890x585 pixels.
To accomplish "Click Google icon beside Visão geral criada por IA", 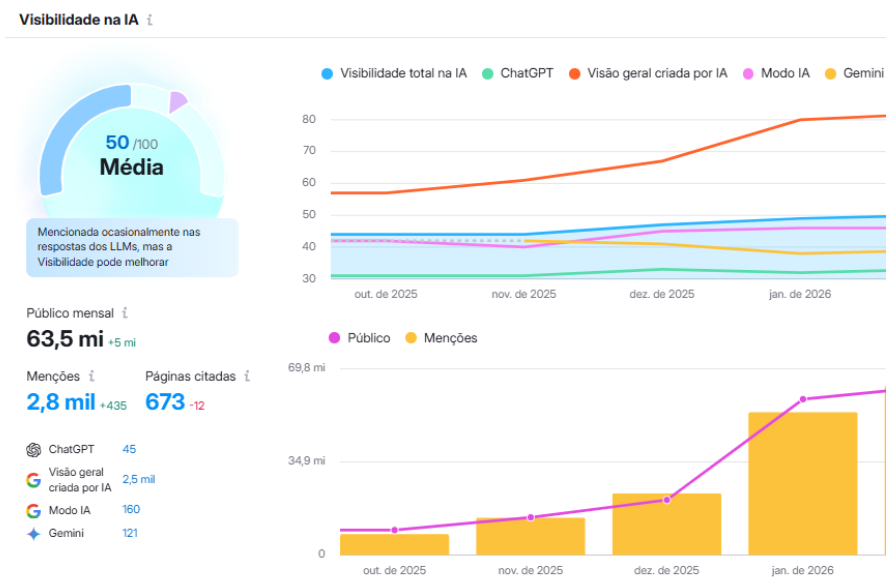I will coord(34,480).
